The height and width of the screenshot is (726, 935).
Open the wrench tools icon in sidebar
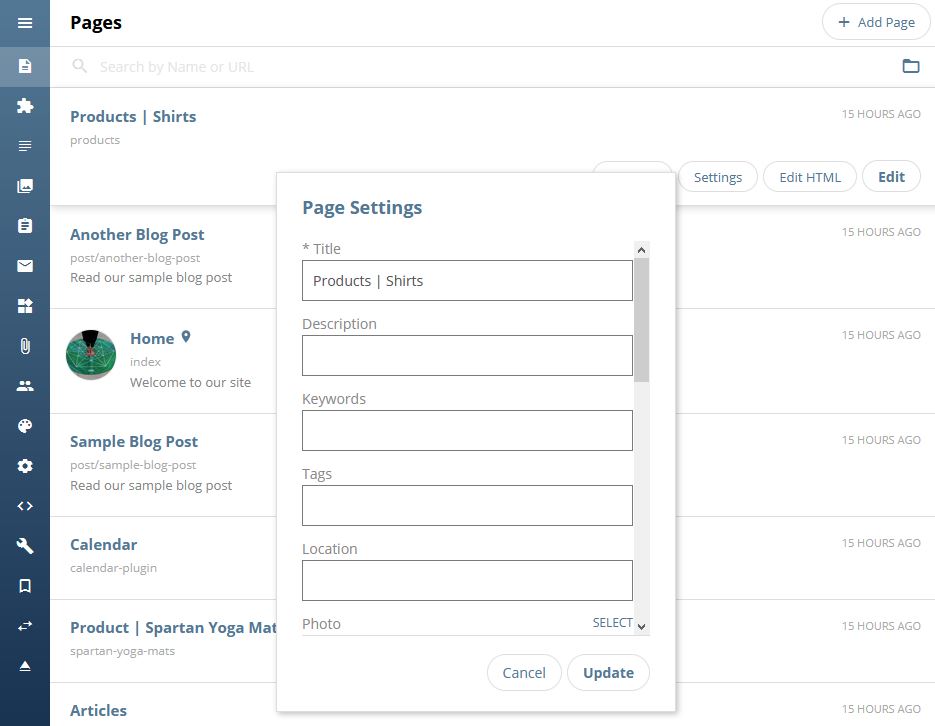[24, 545]
